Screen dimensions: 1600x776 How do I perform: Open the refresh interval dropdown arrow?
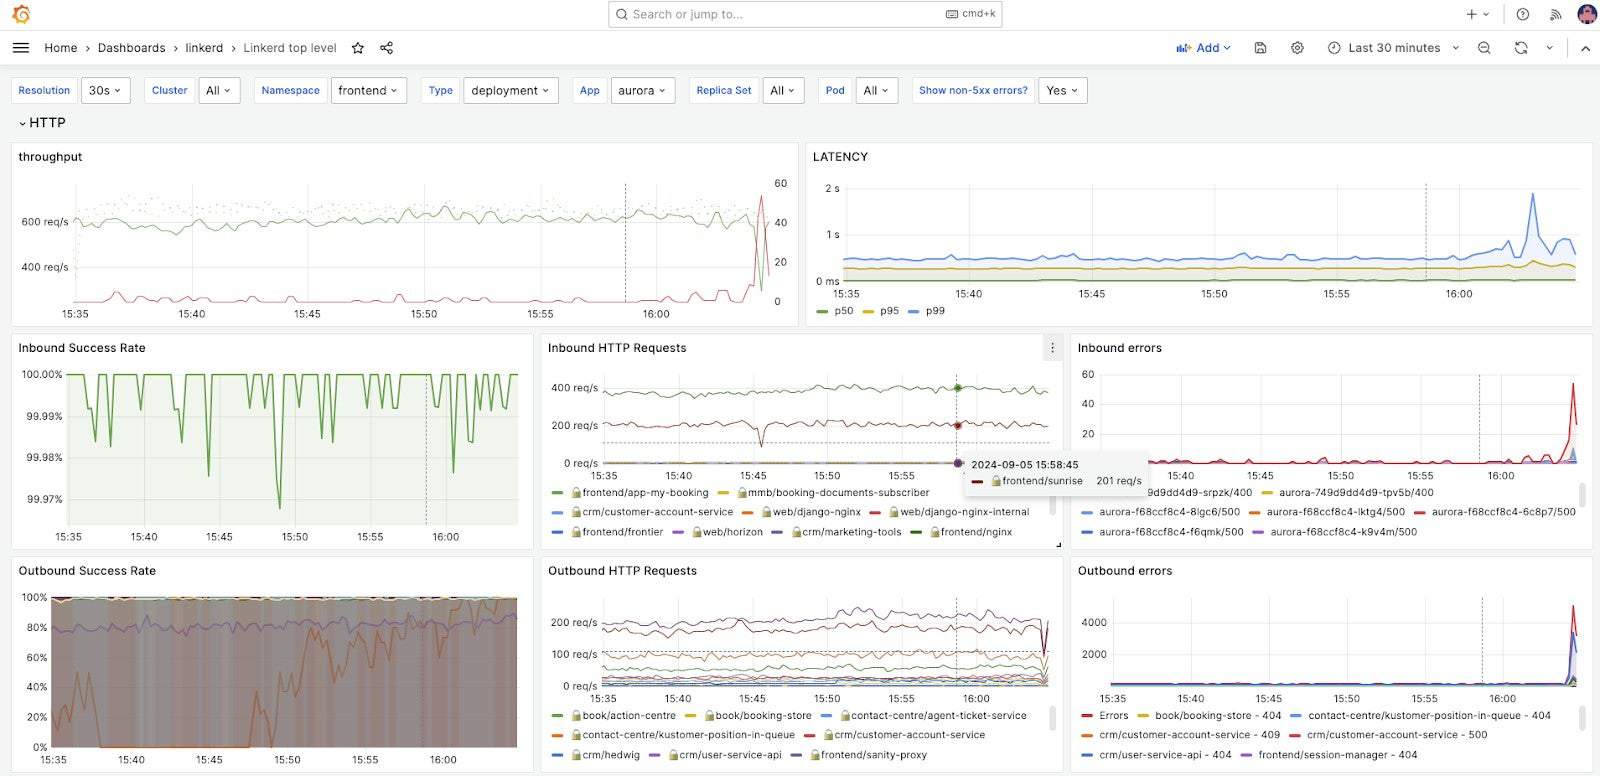click(x=1549, y=48)
